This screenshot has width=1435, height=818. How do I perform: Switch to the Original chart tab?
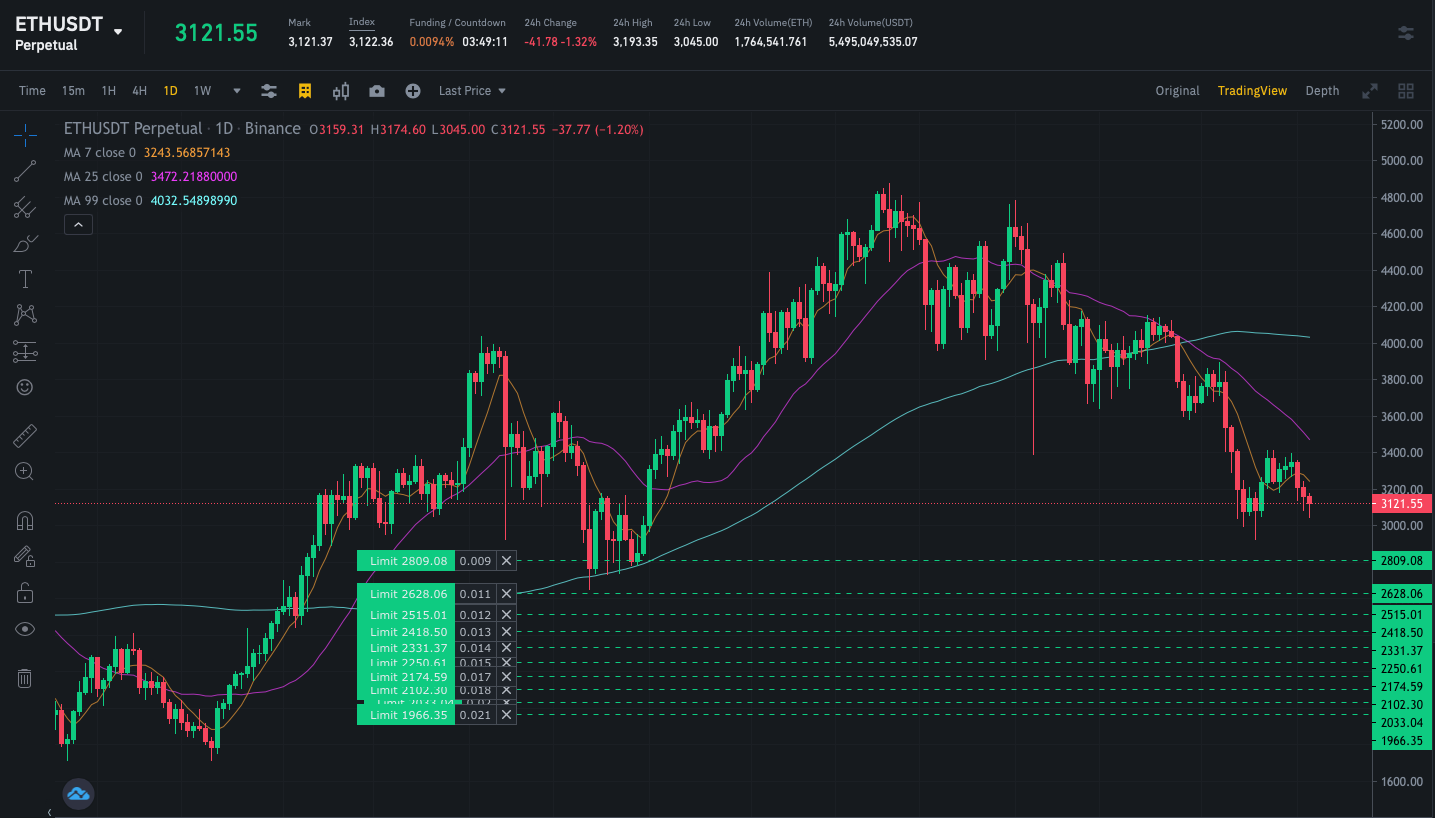coord(1177,91)
